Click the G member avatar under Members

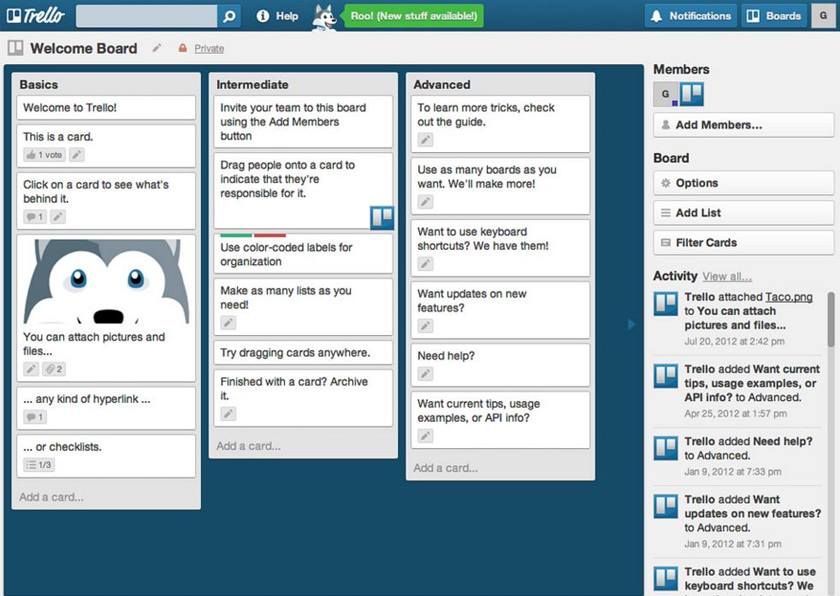pos(666,94)
